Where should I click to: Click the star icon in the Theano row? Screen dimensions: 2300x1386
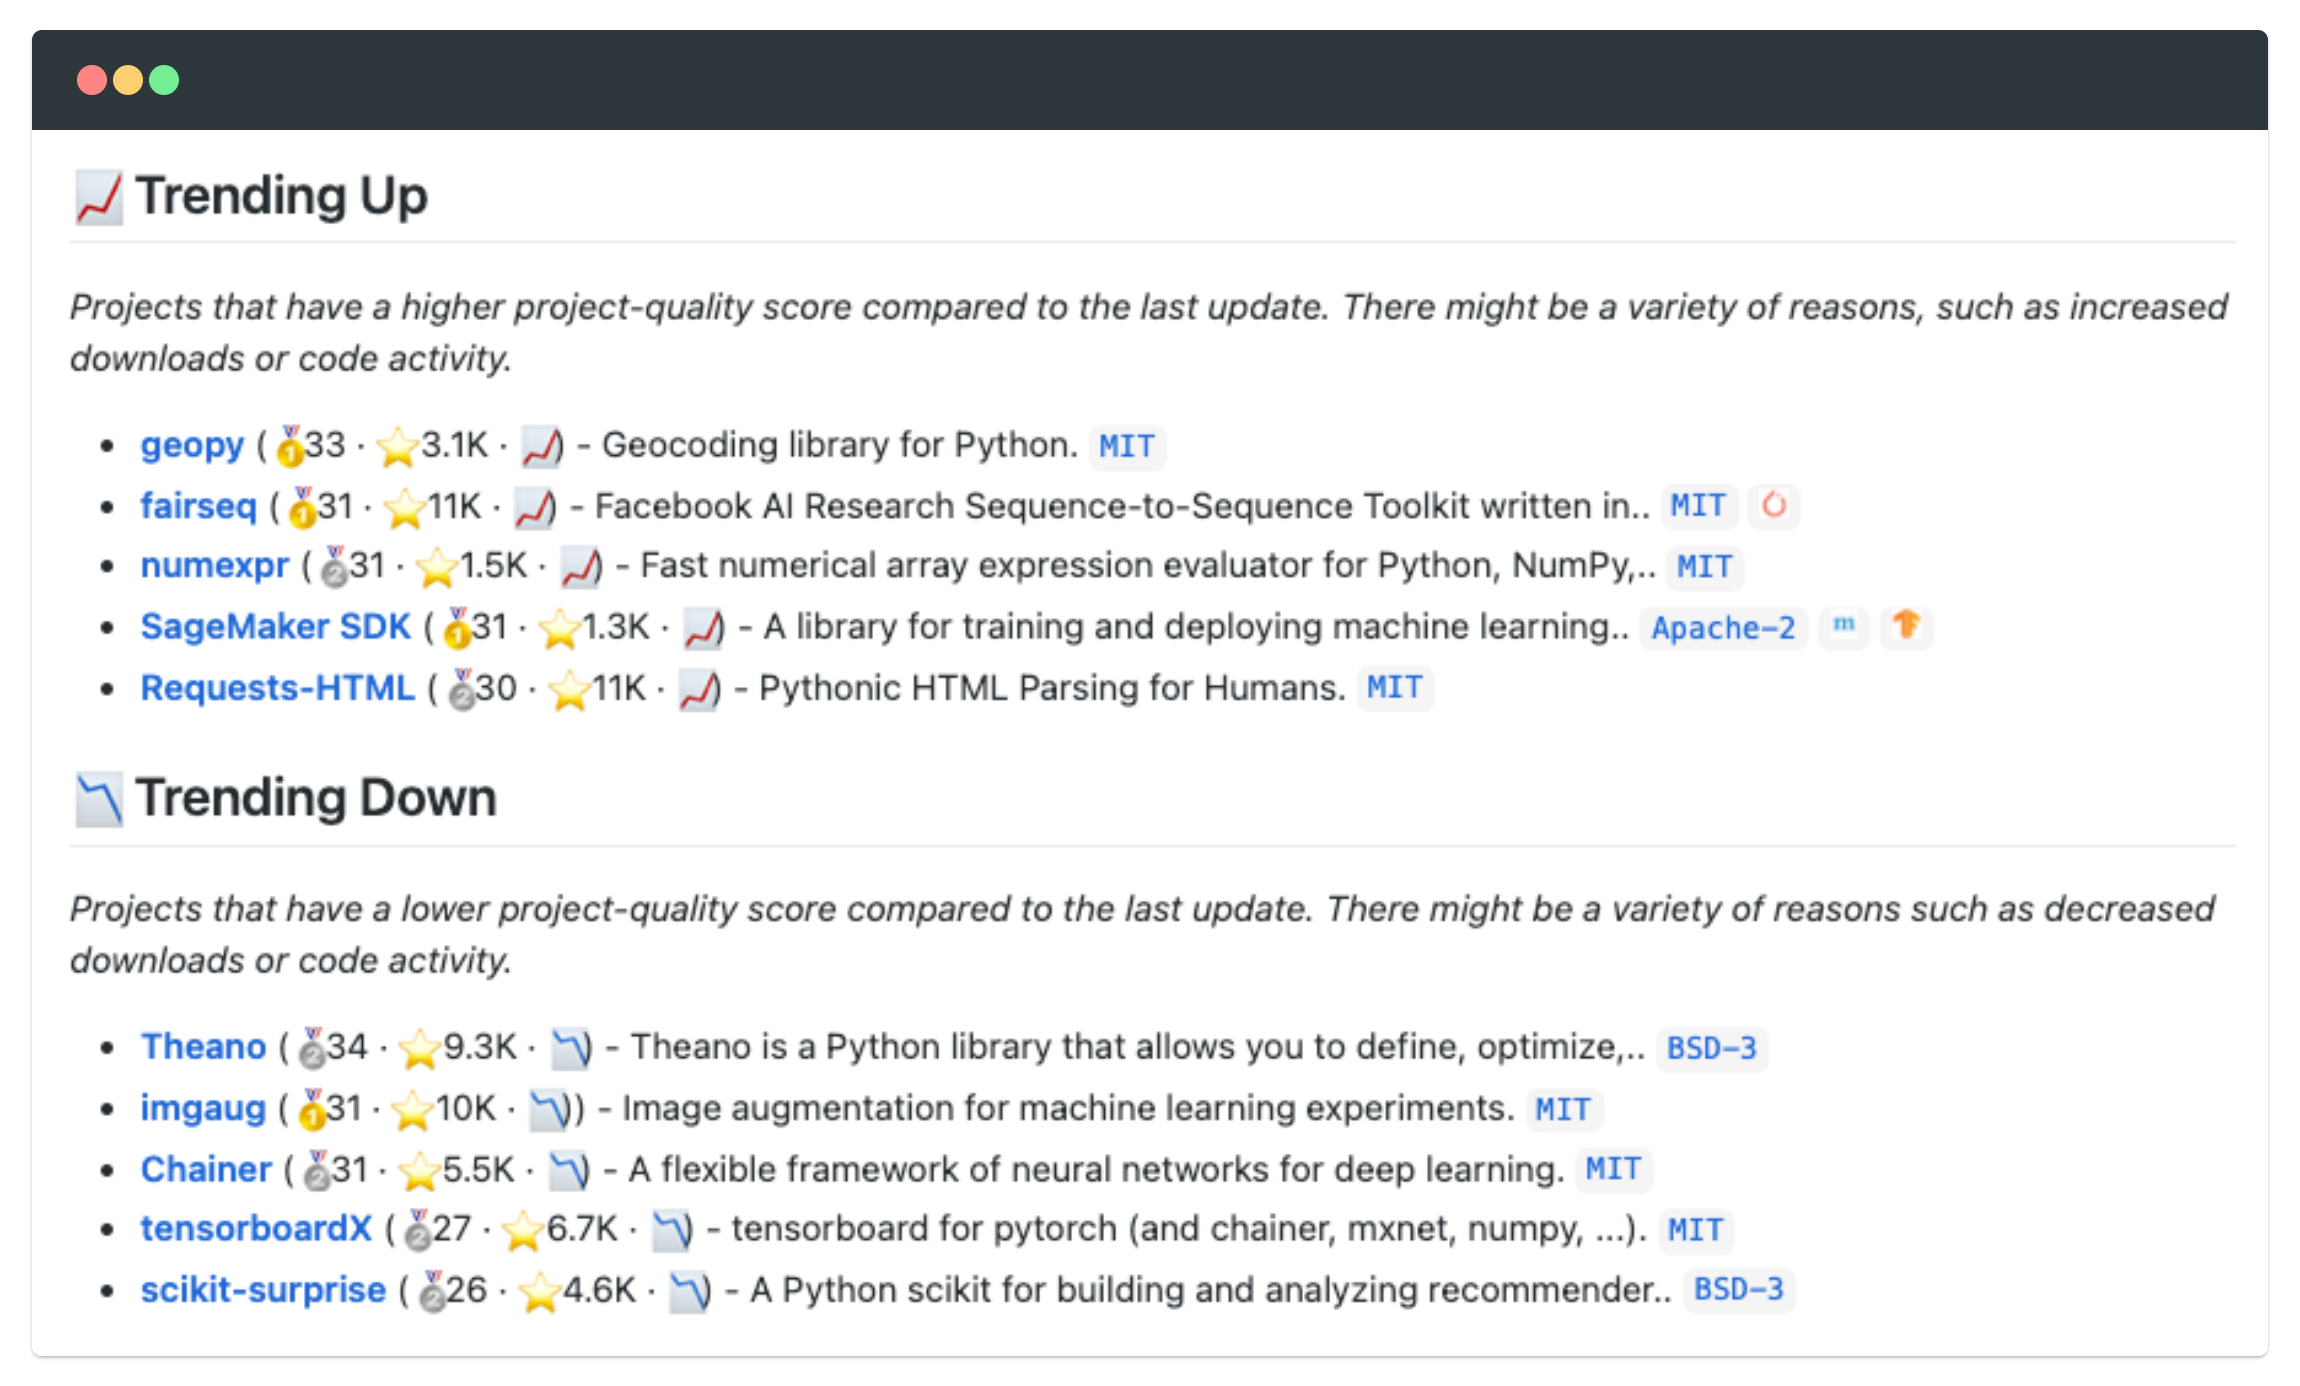point(419,1048)
